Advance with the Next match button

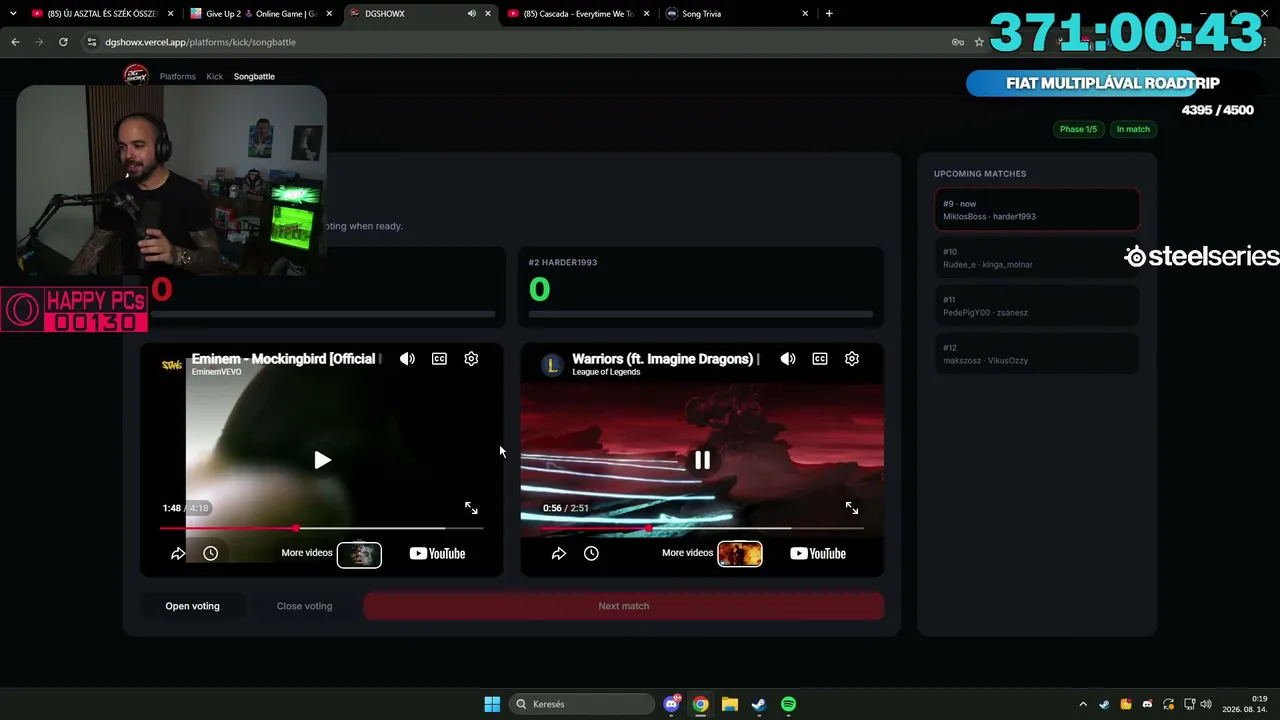pos(624,606)
